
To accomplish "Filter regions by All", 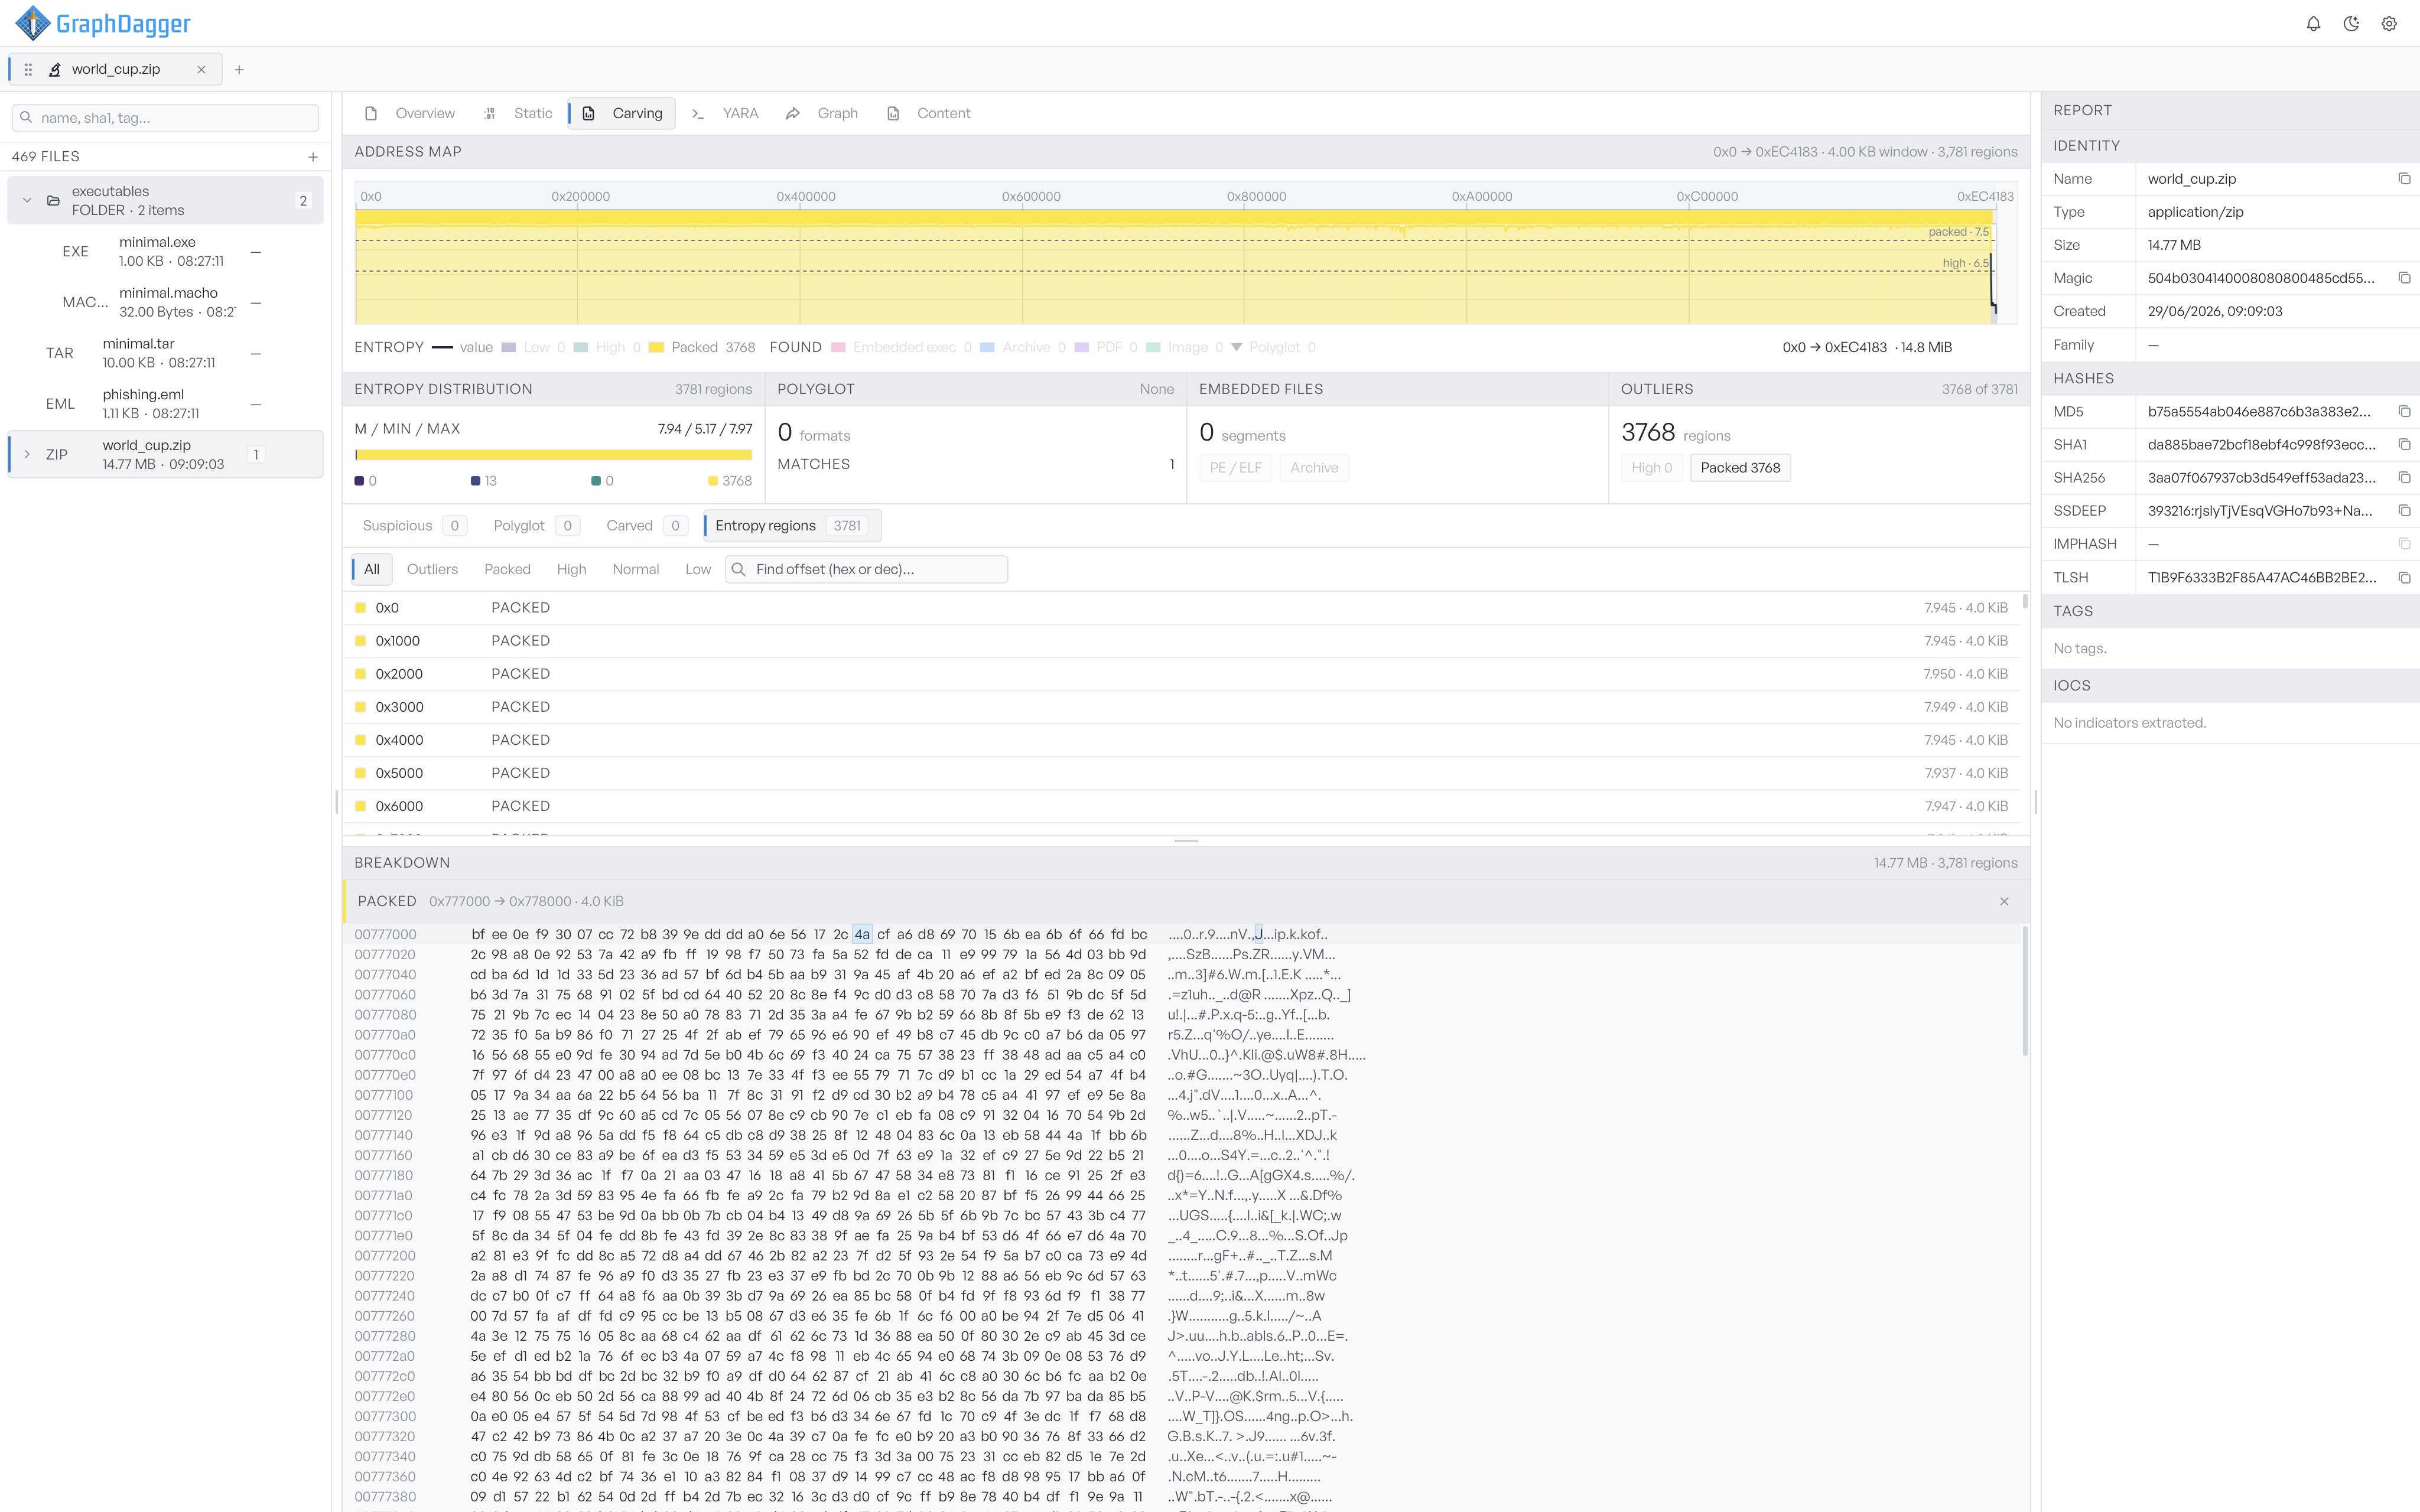I will coord(371,569).
